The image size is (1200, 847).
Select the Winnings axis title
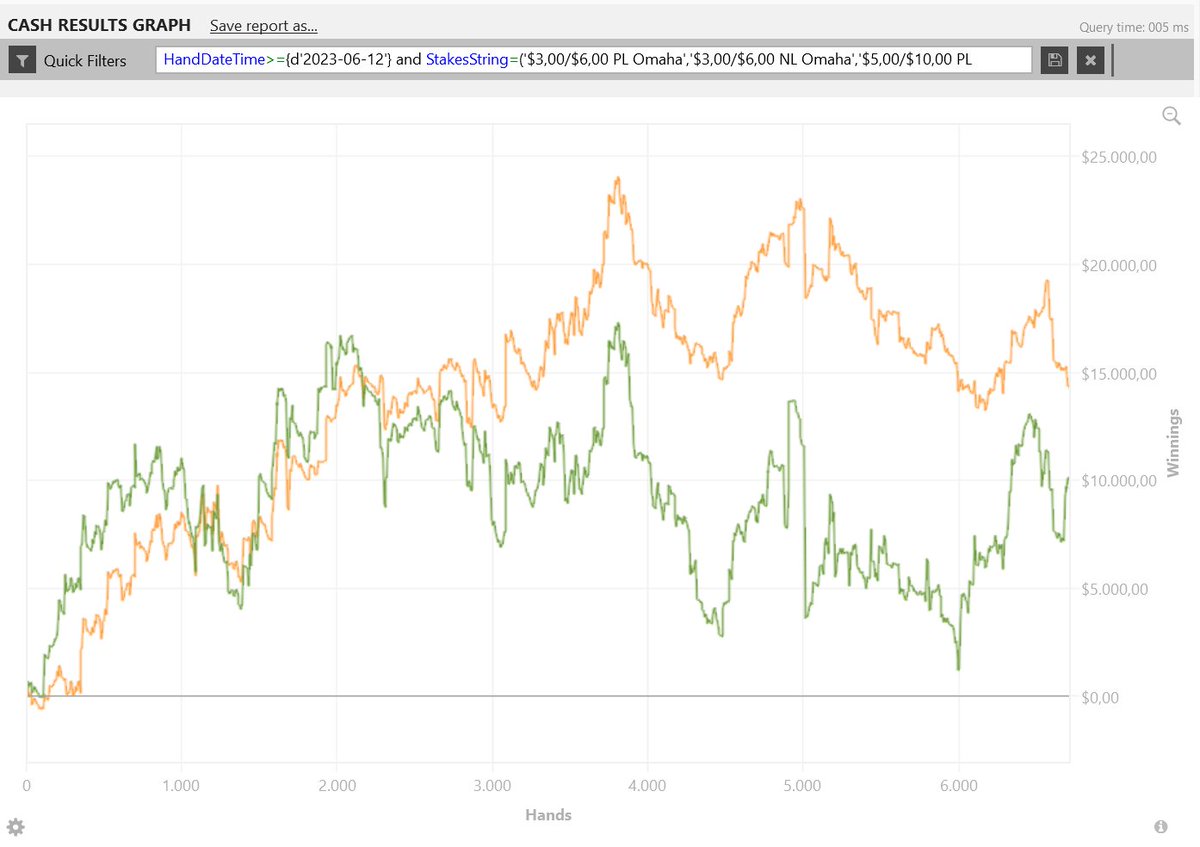point(1175,444)
